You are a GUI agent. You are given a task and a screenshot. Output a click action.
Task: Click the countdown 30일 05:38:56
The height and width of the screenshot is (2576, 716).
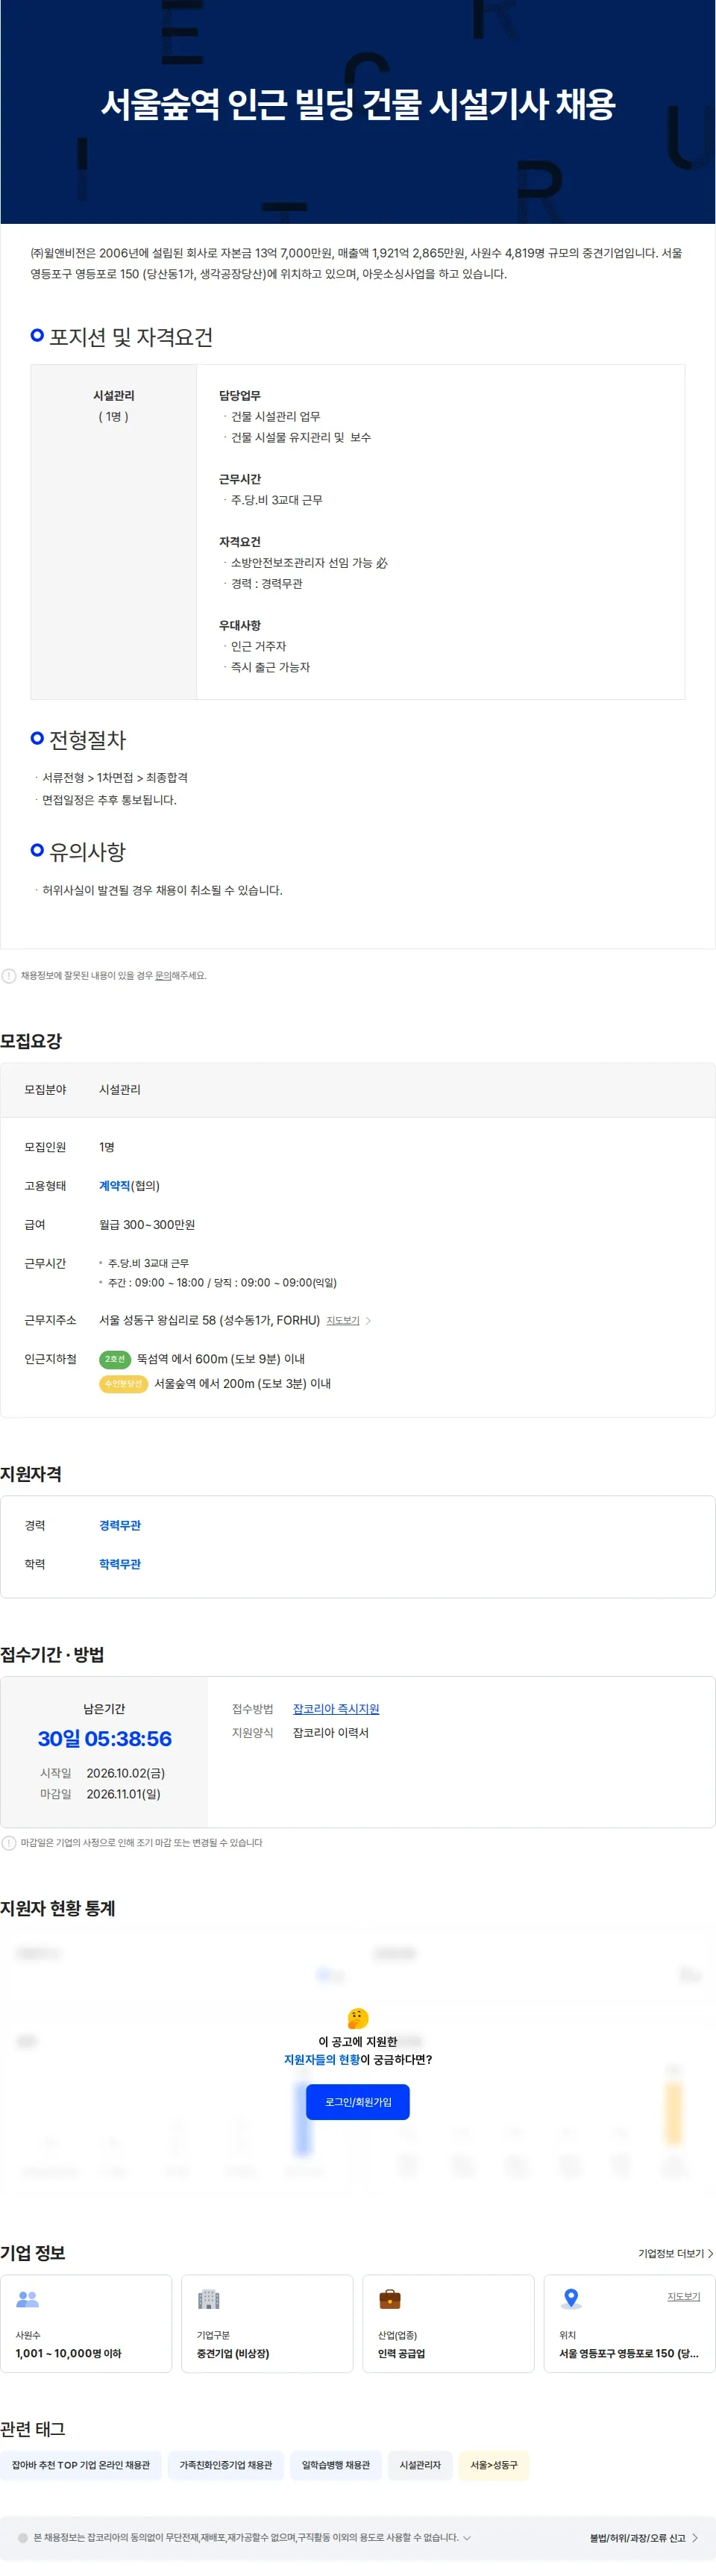point(105,1739)
